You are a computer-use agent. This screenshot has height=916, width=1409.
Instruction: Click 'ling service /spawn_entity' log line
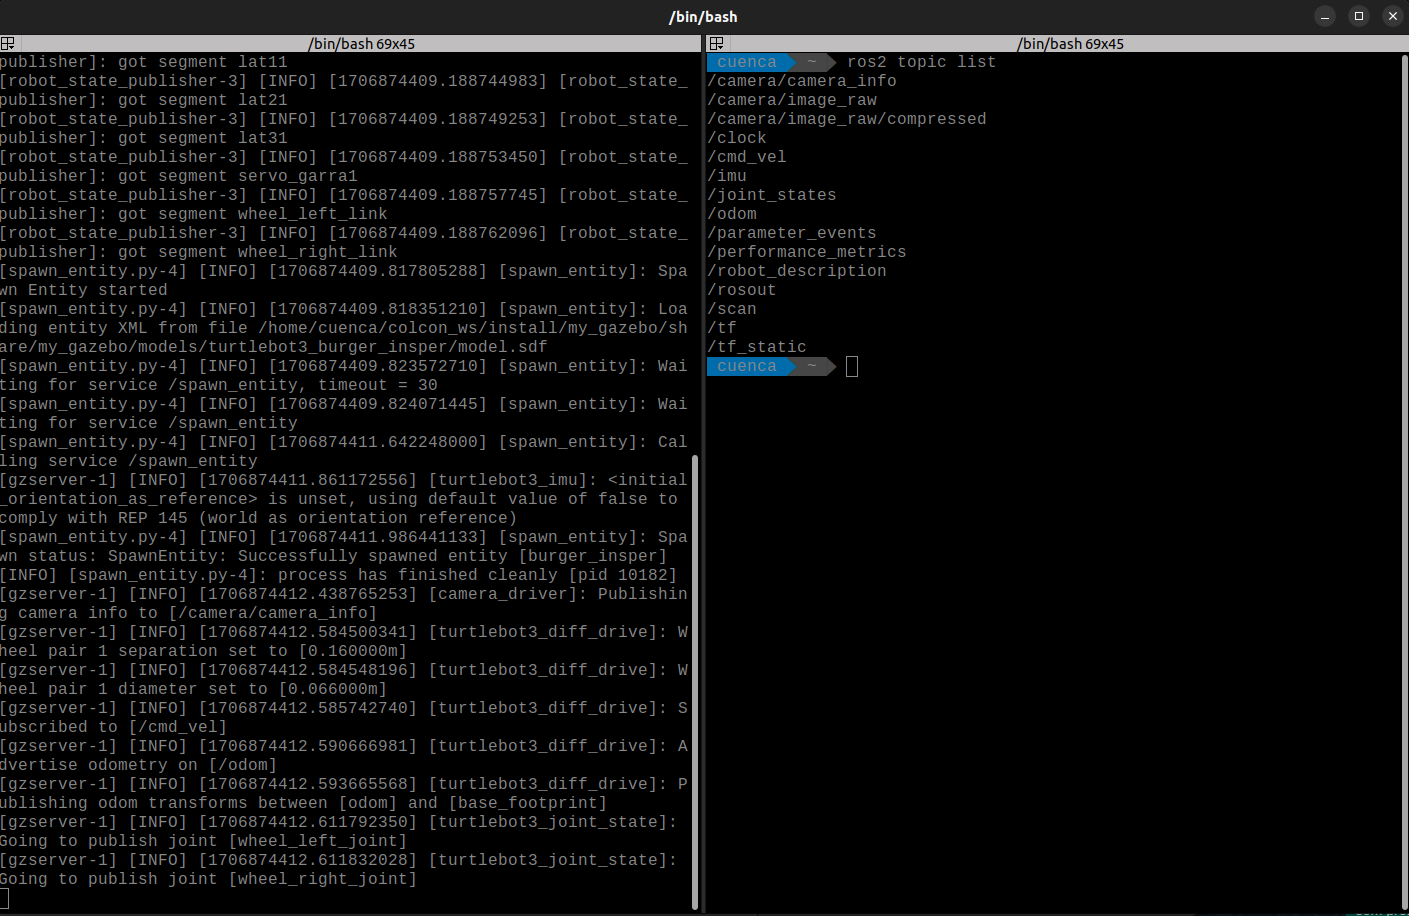[x=129, y=461]
